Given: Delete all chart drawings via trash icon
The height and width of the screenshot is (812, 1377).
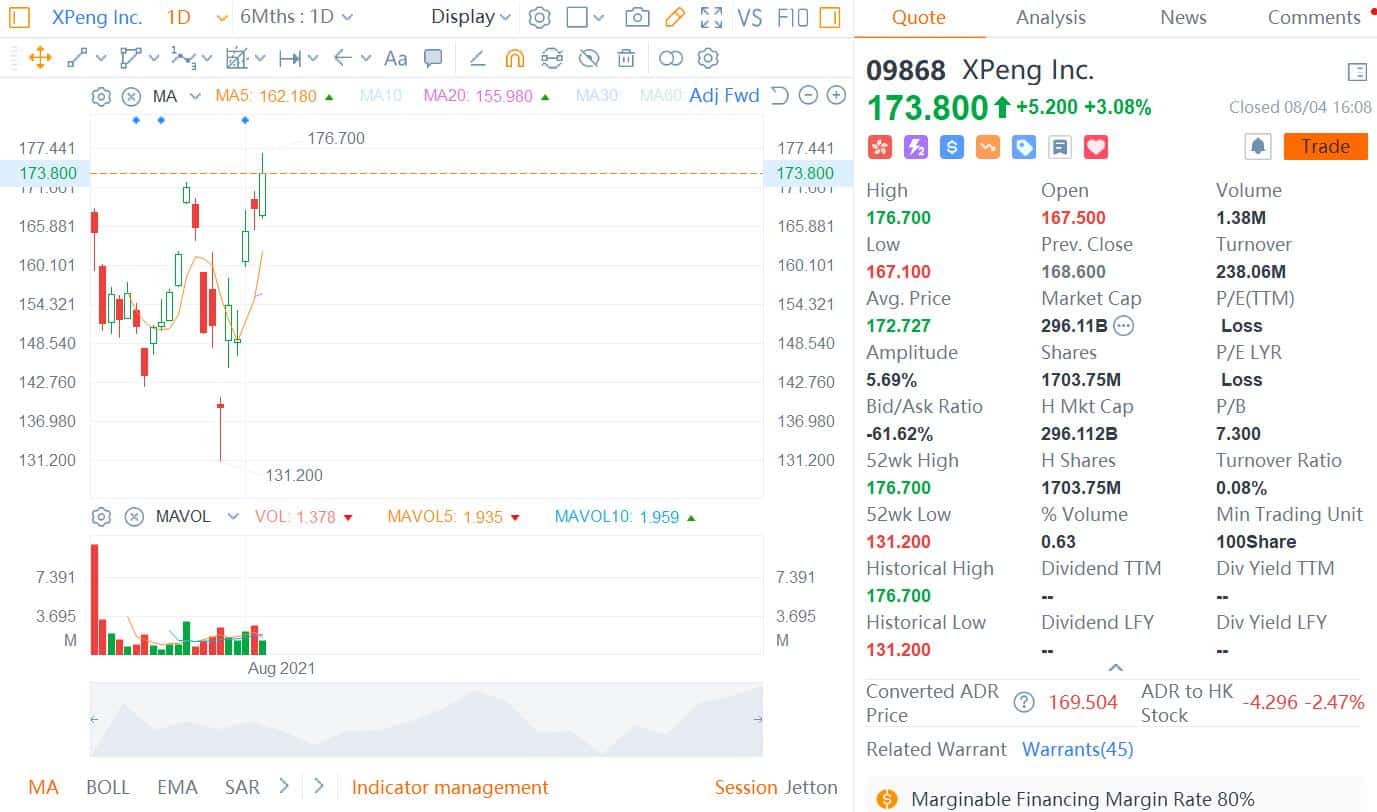Looking at the screenshot, I should click(626, 59).
